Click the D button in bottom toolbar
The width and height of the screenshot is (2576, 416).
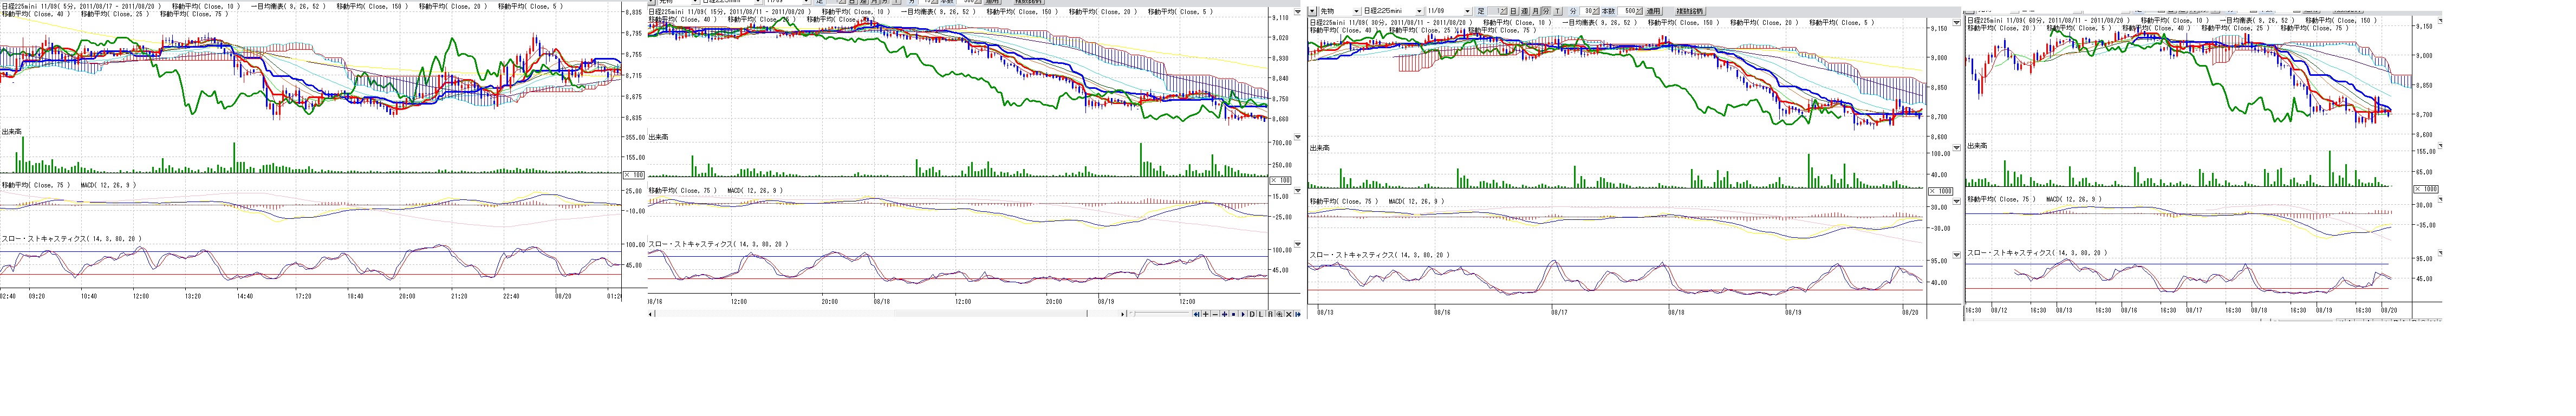click(x=1252, y=314)
